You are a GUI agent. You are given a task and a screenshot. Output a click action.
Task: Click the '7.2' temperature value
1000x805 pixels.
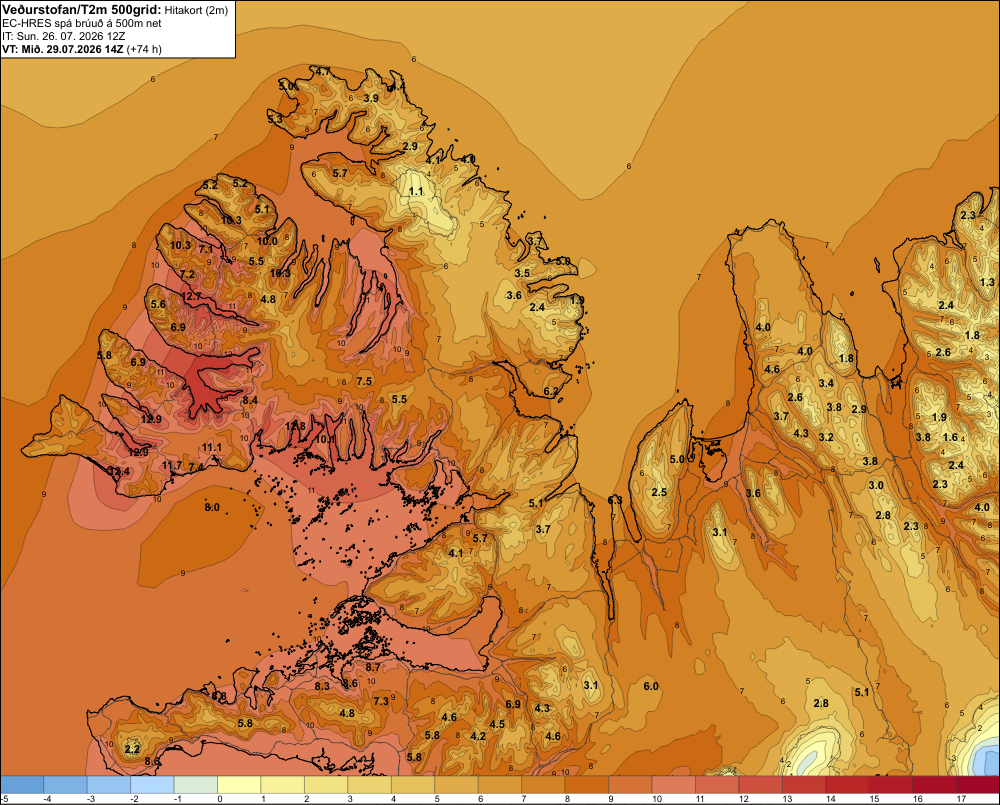tap(187, 274)
